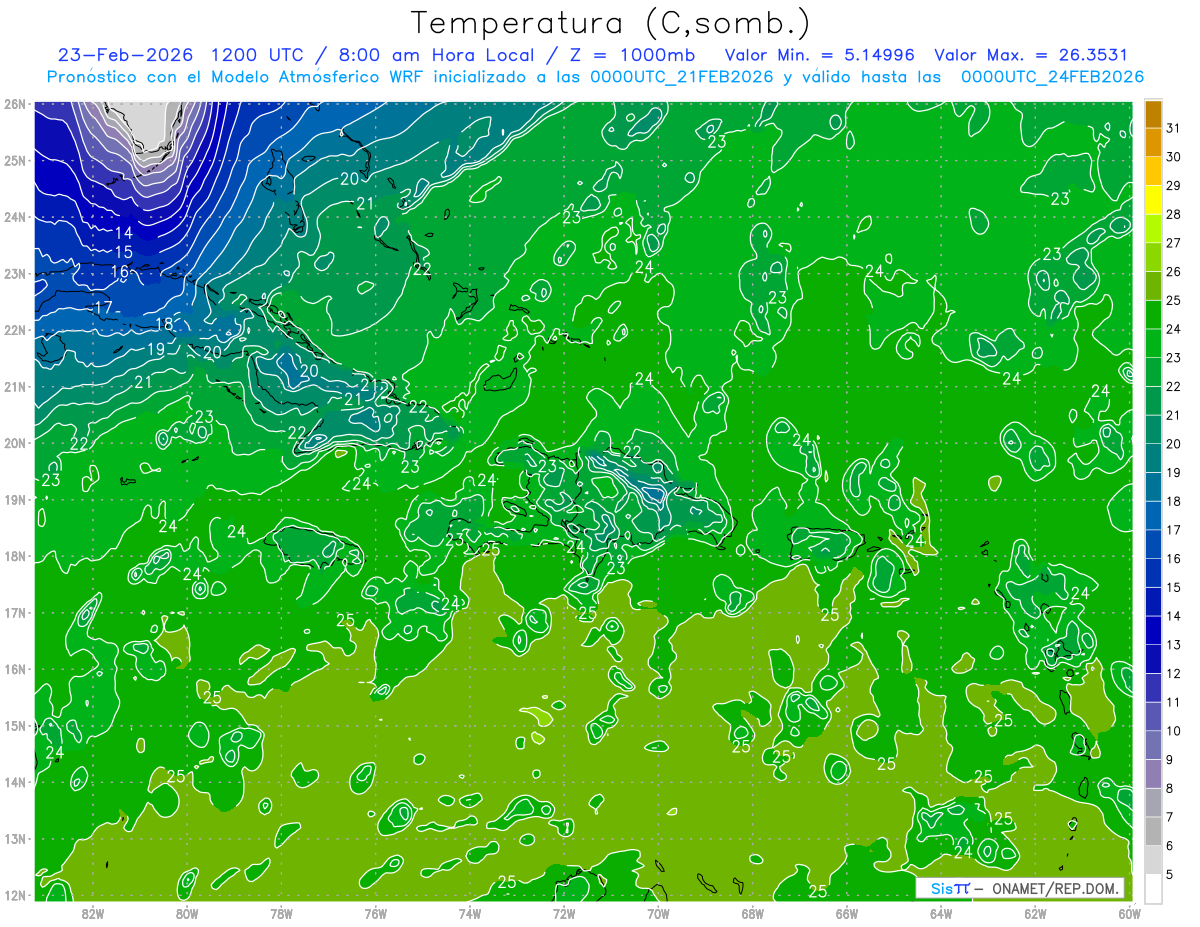The height and width of the screenshot is (927, 1200).
Task: Click colorbar value label "26"
Action: pyautogui.click(x=1173, y=271)
